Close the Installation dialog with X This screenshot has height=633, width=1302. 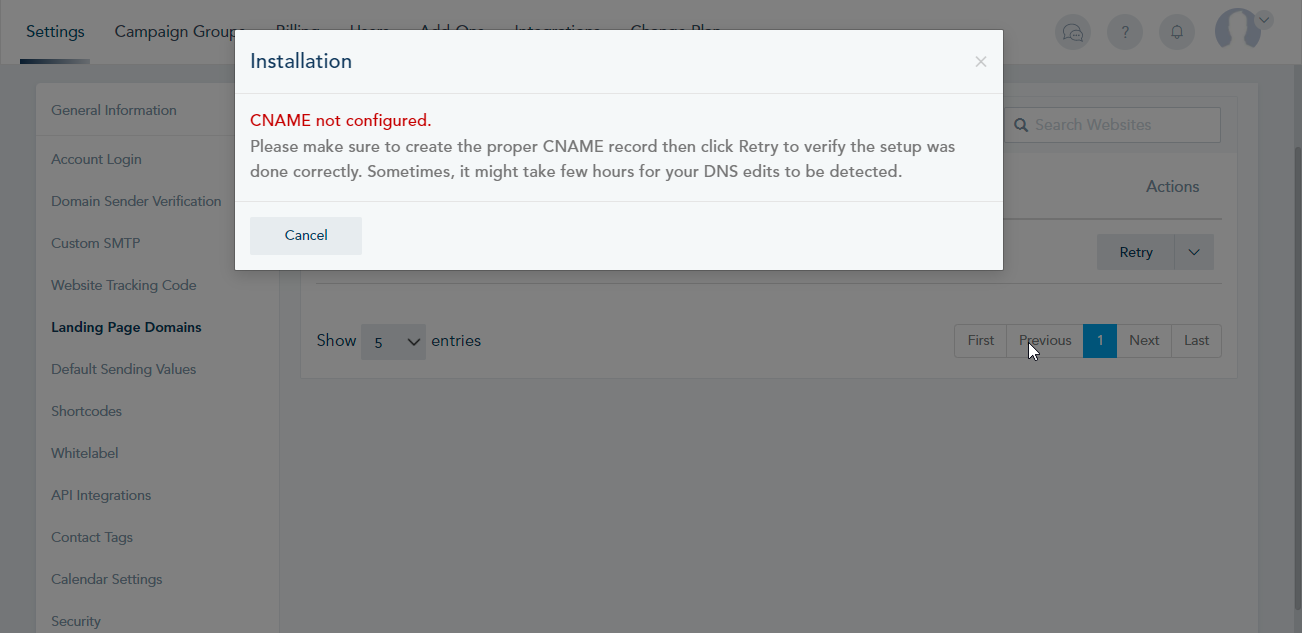(981, 62)
